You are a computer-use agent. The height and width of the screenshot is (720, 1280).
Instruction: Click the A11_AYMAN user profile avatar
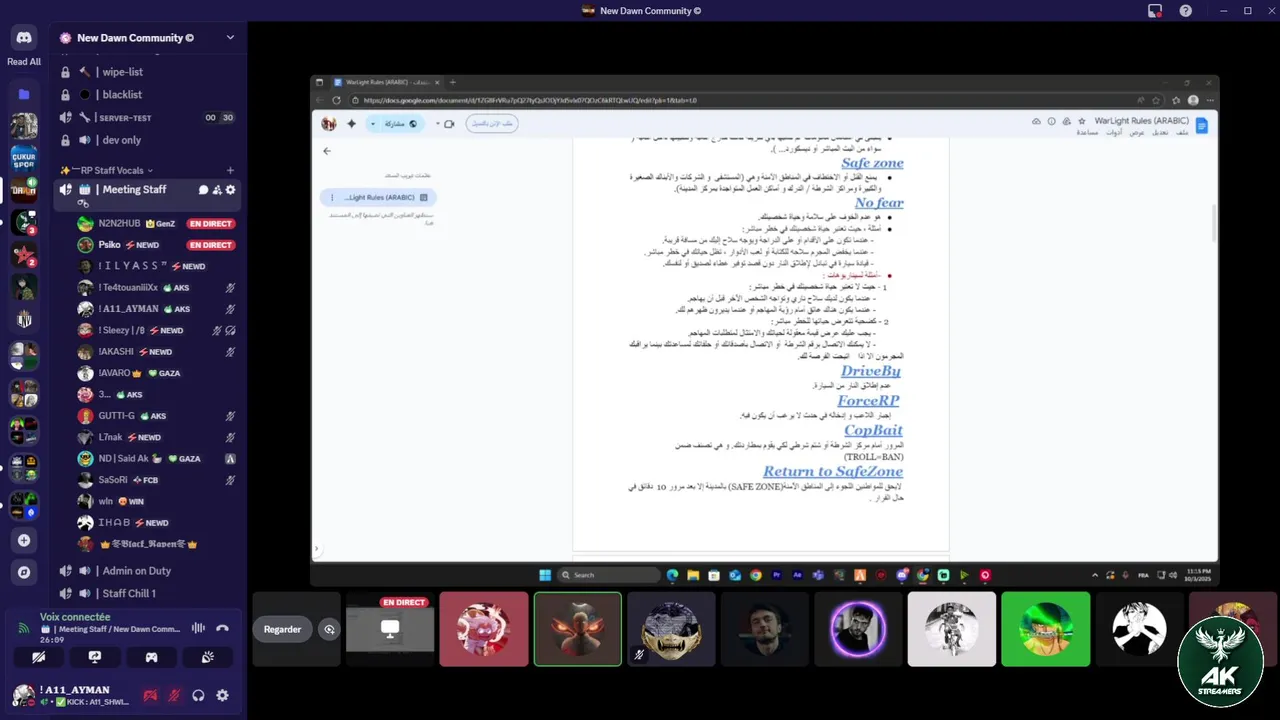tap(23, 695)
